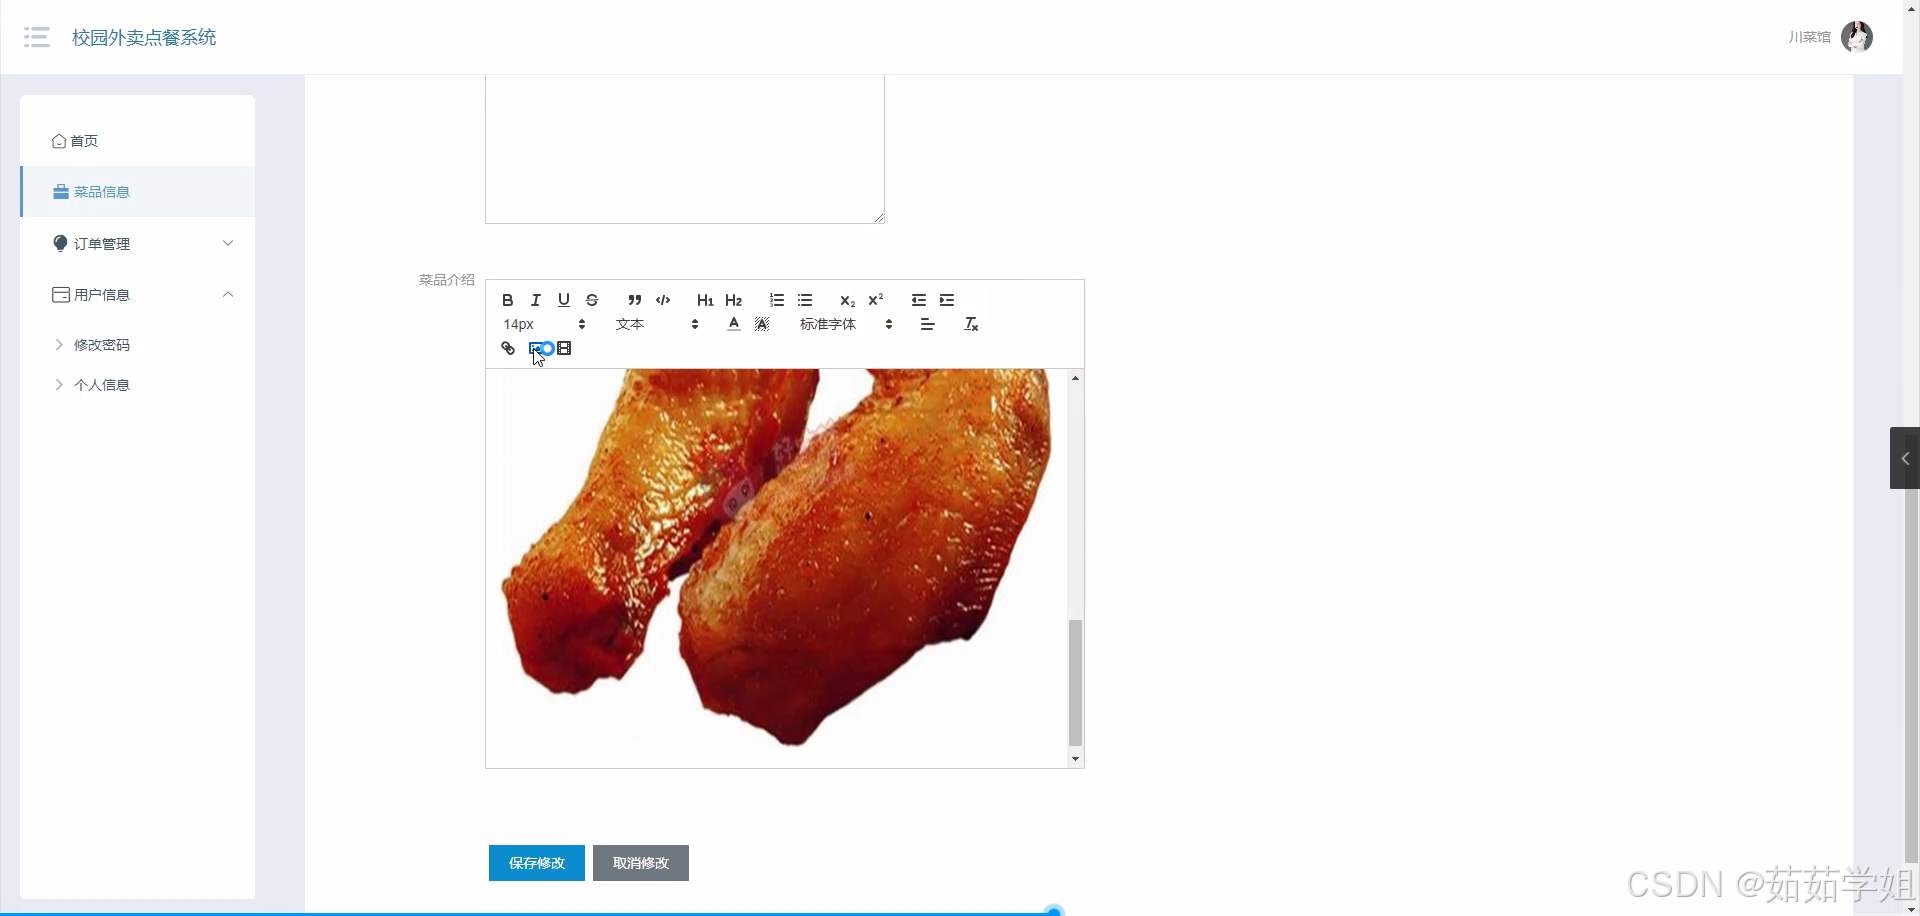The image size is (1920, 916).
Task: Open the text alignment options
Action: [x=928, y=324]
